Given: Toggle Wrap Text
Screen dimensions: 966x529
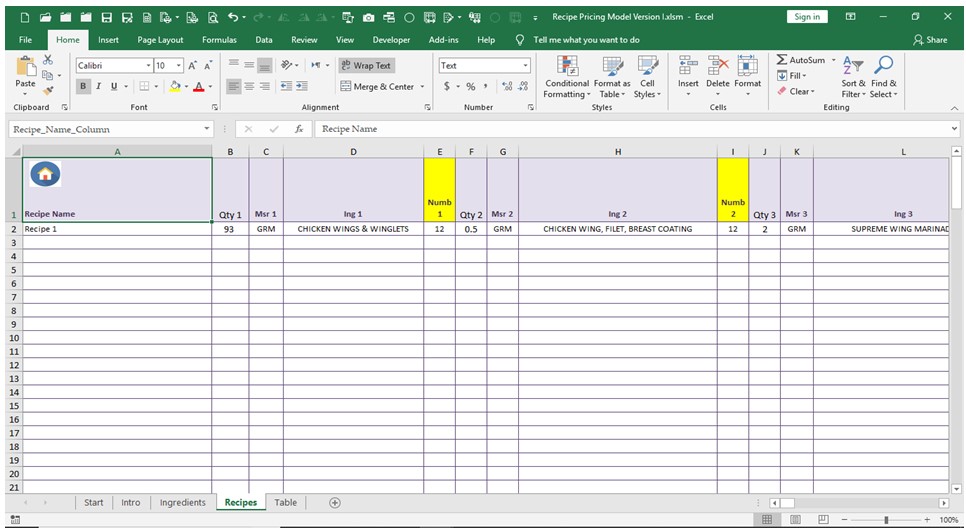Looking at the screenshot, I should click(366, 65).
